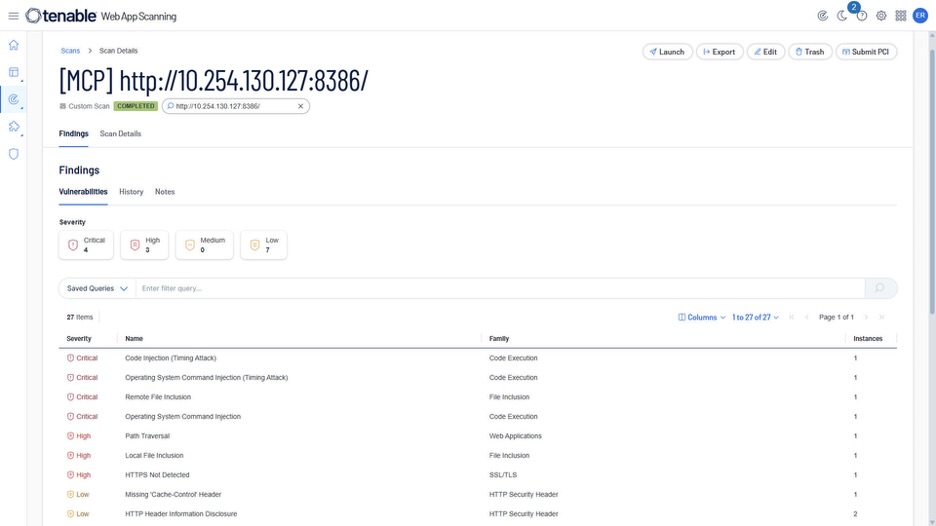The width and height of the screenshot is (936, 526).
Task: Go to the previous page arrow
Action: pyautogui.click(x=806, y=317)
